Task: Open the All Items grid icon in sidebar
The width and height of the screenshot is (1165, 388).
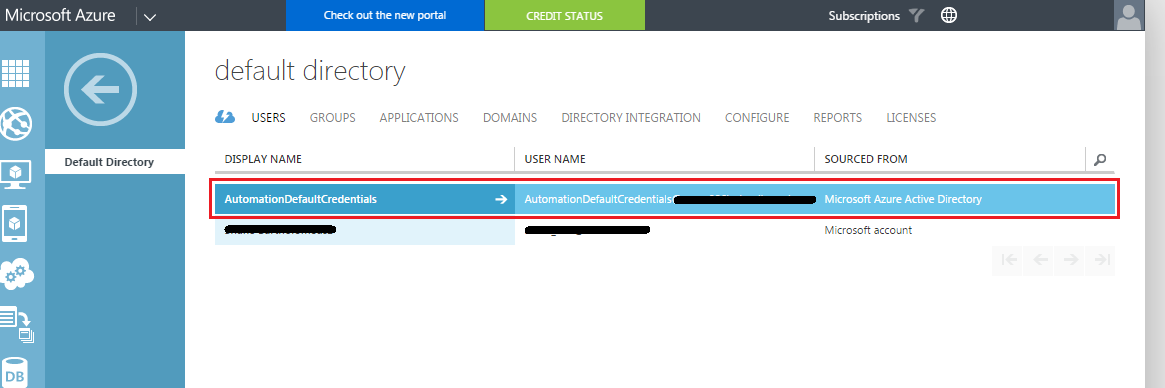Action: (x=16, y=72)
